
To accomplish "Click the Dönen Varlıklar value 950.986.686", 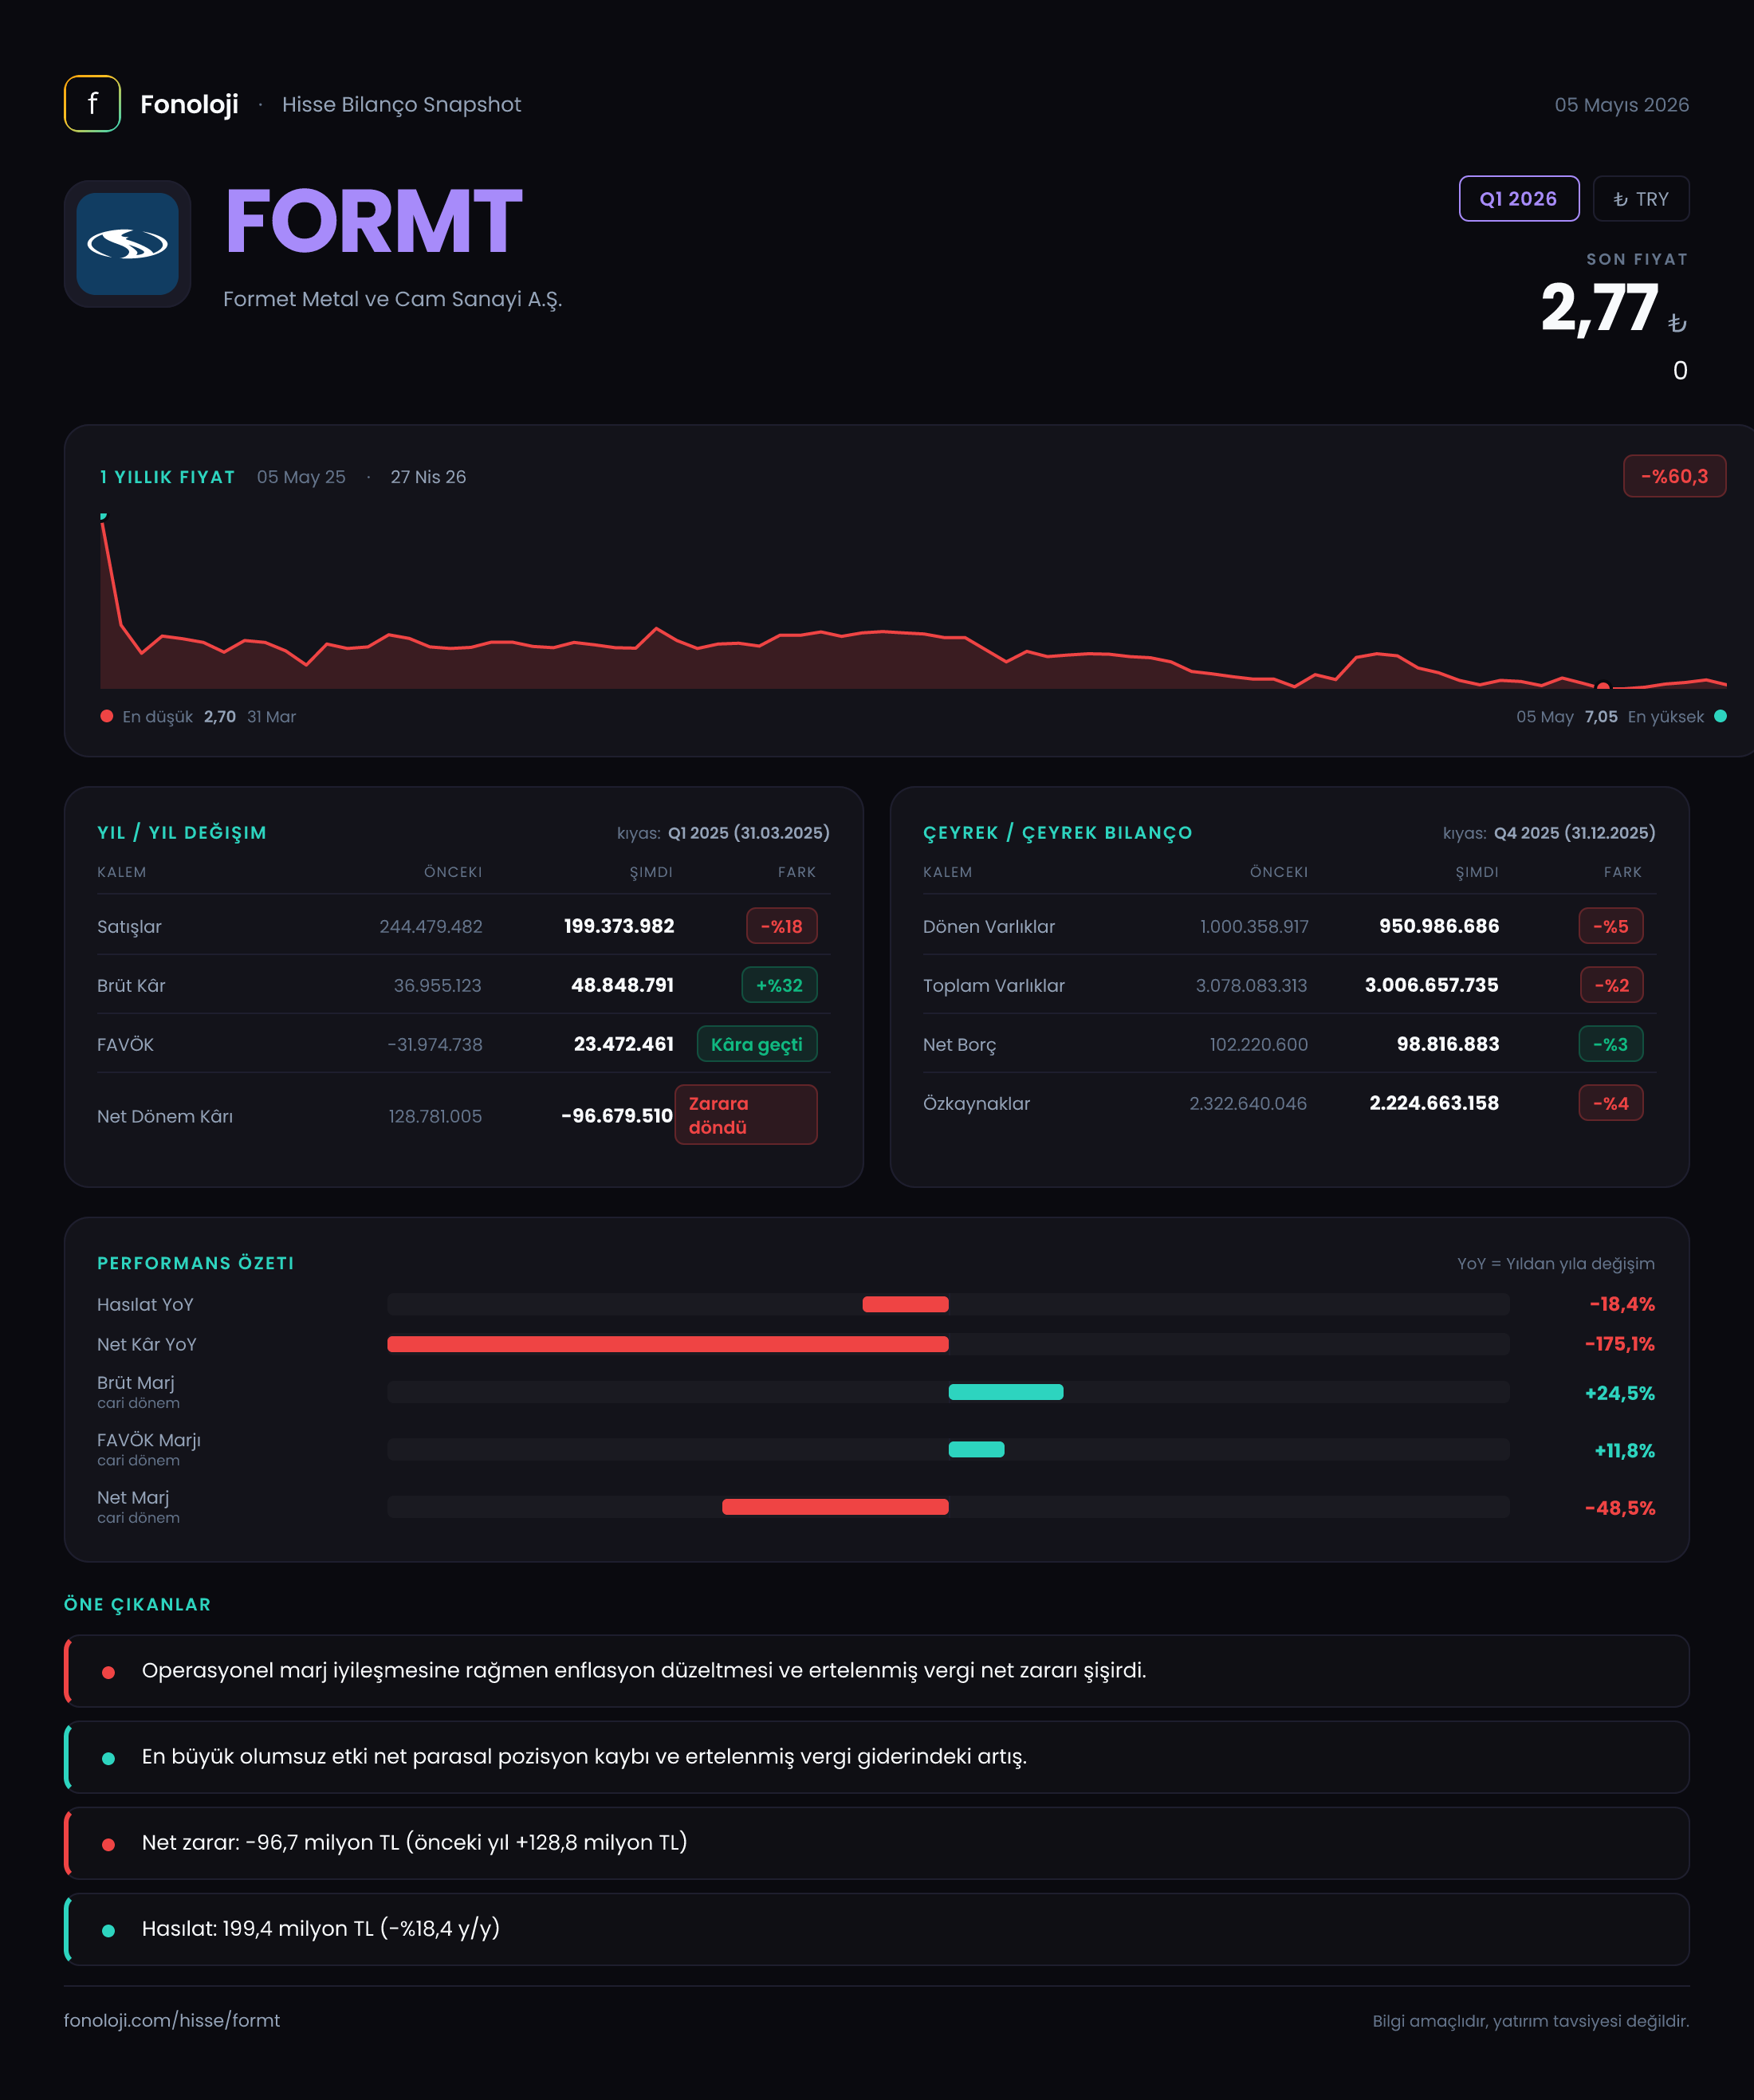I will (x=1438, y=926).
